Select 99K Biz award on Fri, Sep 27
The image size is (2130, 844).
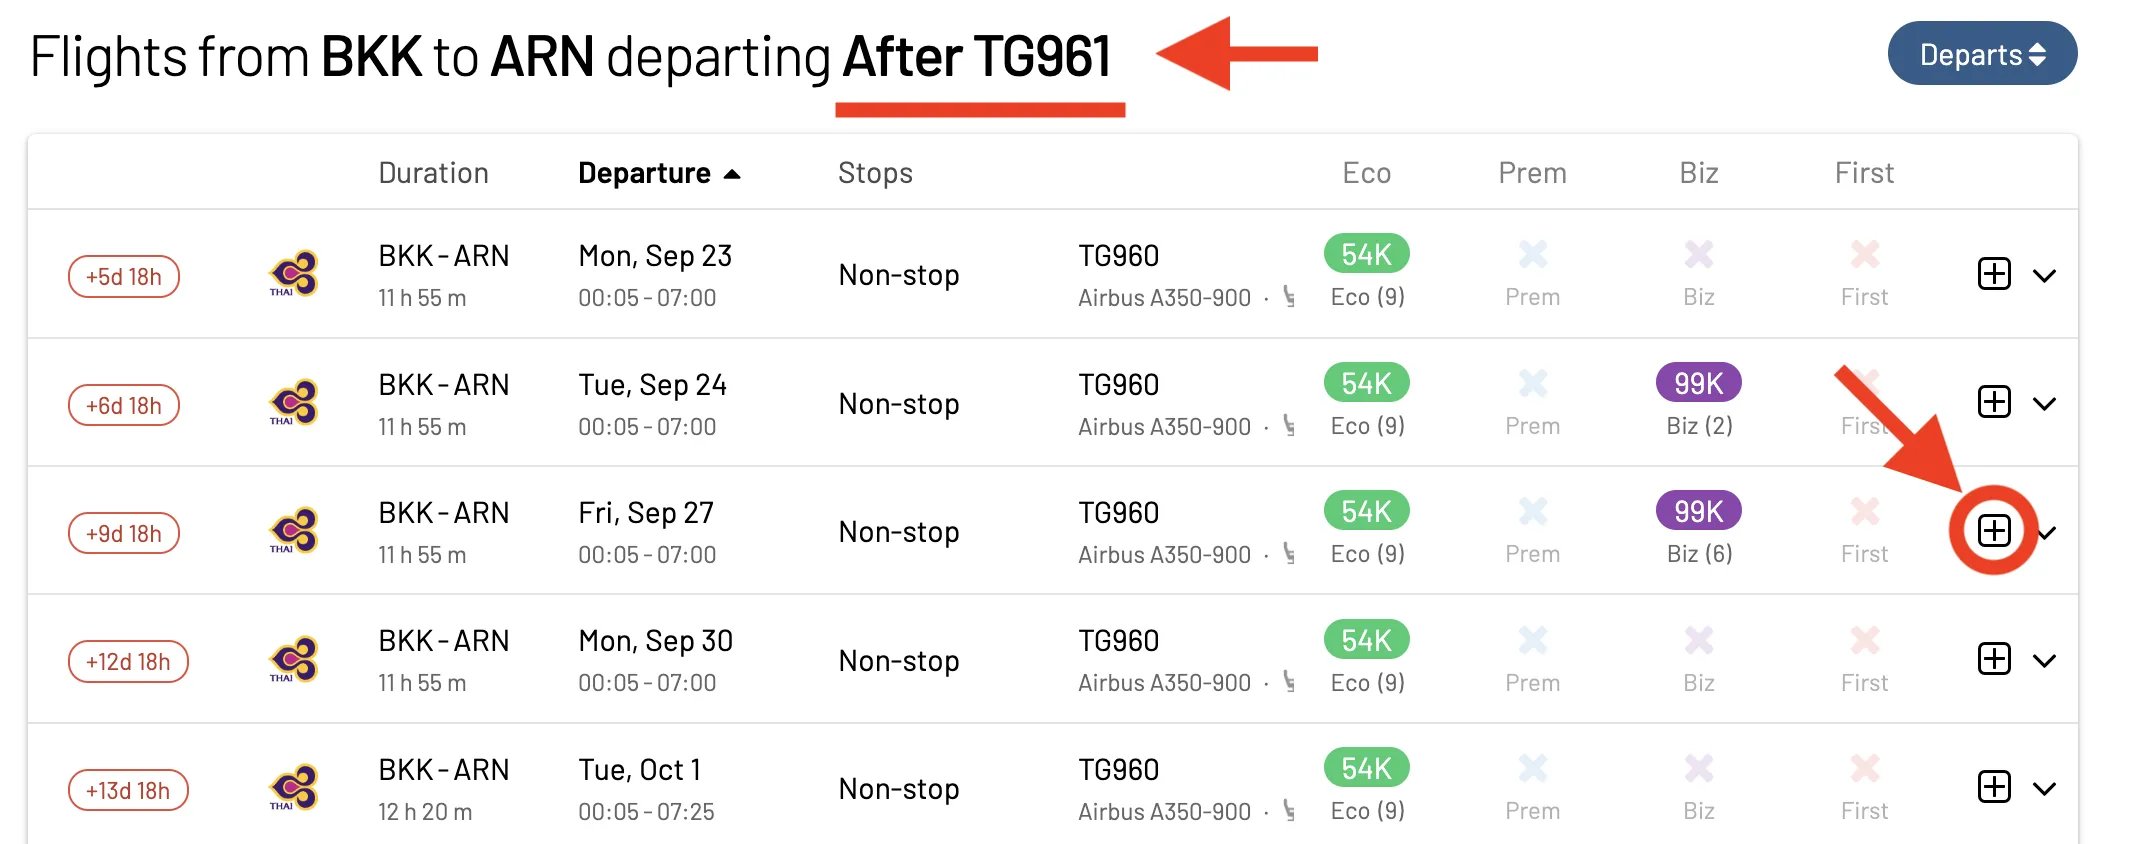click(x=1698, y=511)
